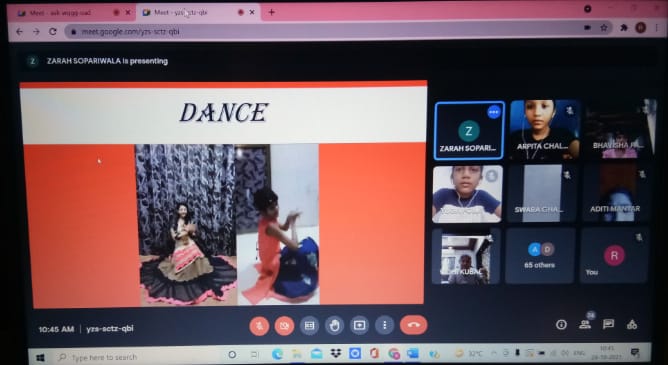
Task: Open the chat with everyone icon
Action: (608, 325)
